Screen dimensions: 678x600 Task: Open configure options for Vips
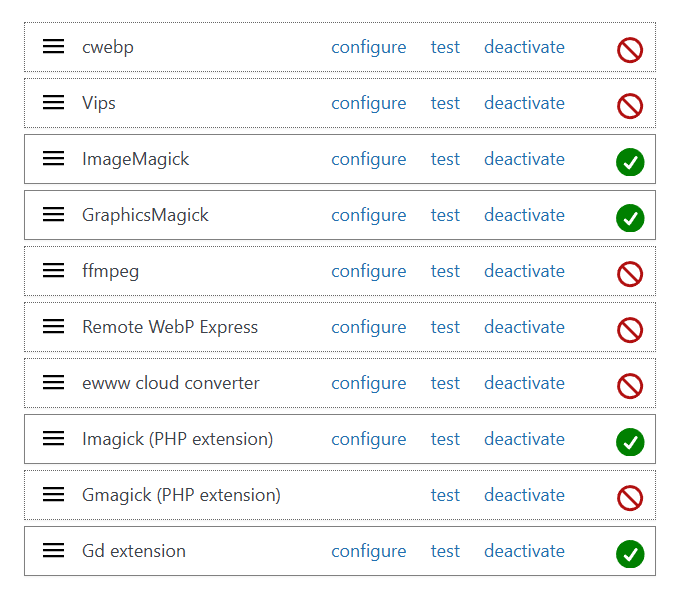click(369, 103)
